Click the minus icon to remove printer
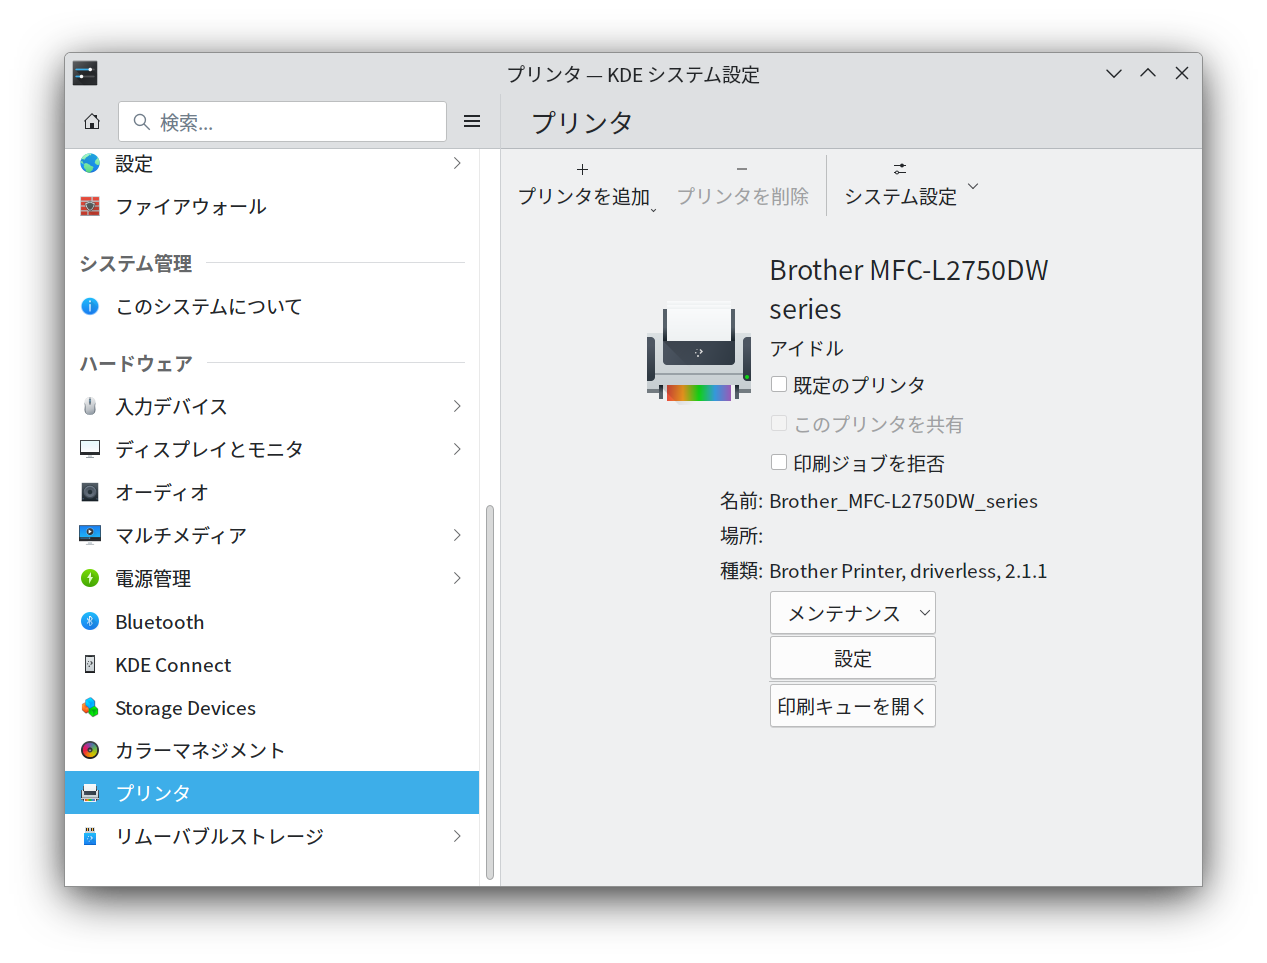The height and width of the screenshot is (963, 1267). (x=742, y=170)
